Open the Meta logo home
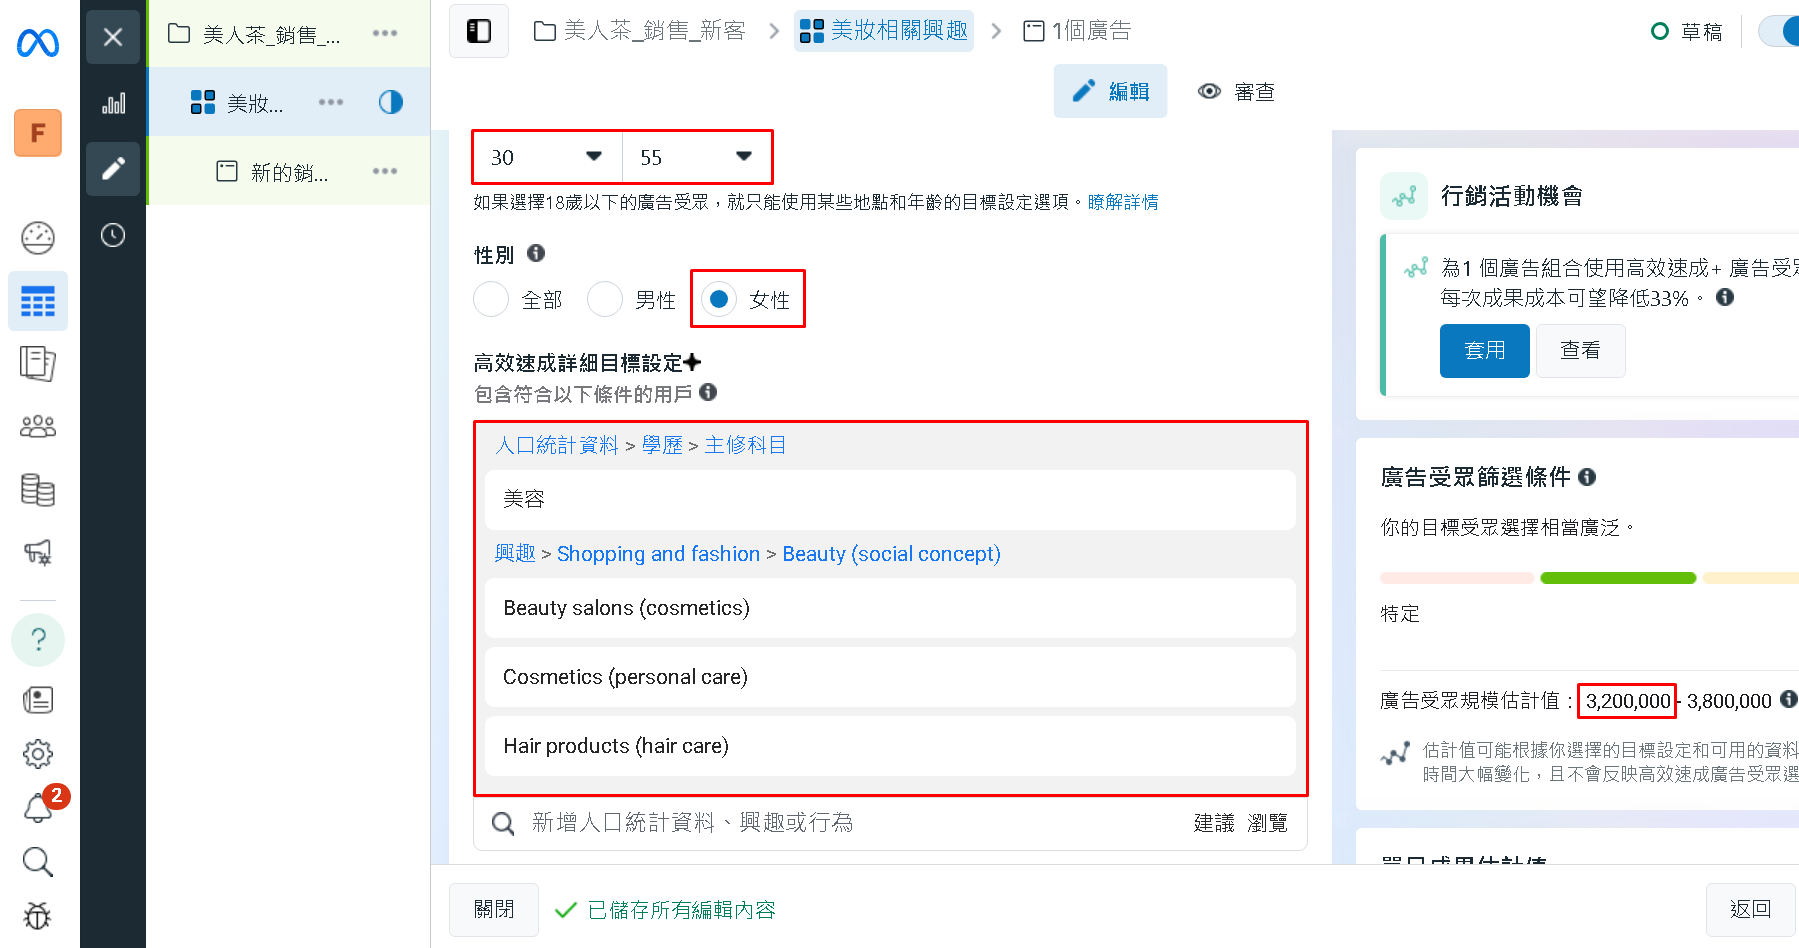1799x948 pixels. tap(38, 43)
